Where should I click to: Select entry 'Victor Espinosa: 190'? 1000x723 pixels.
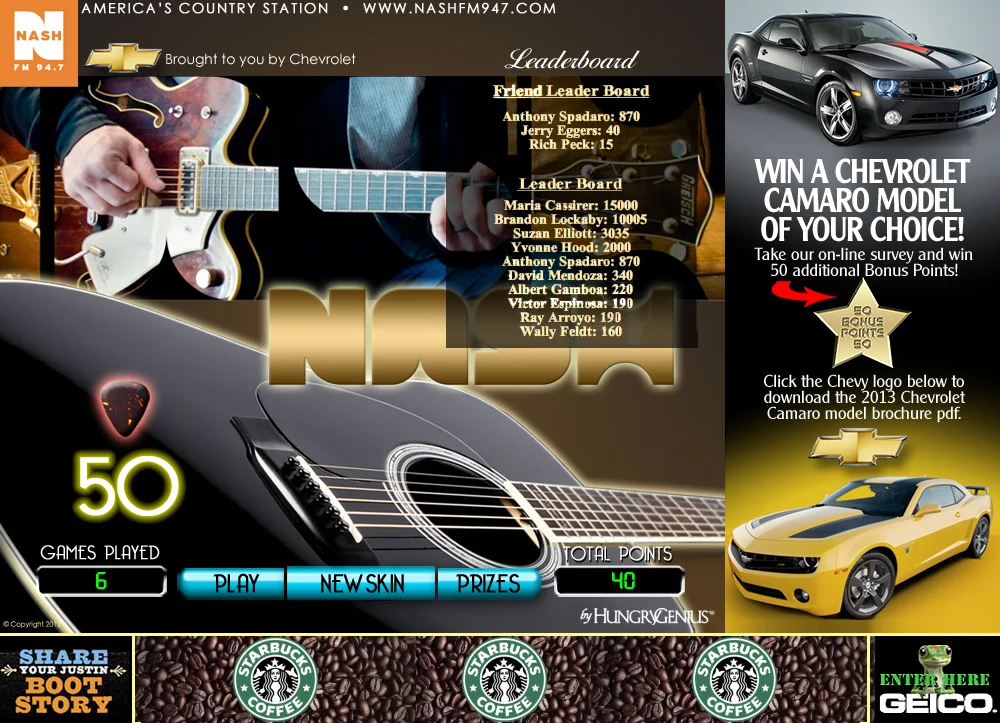point(570,303)
